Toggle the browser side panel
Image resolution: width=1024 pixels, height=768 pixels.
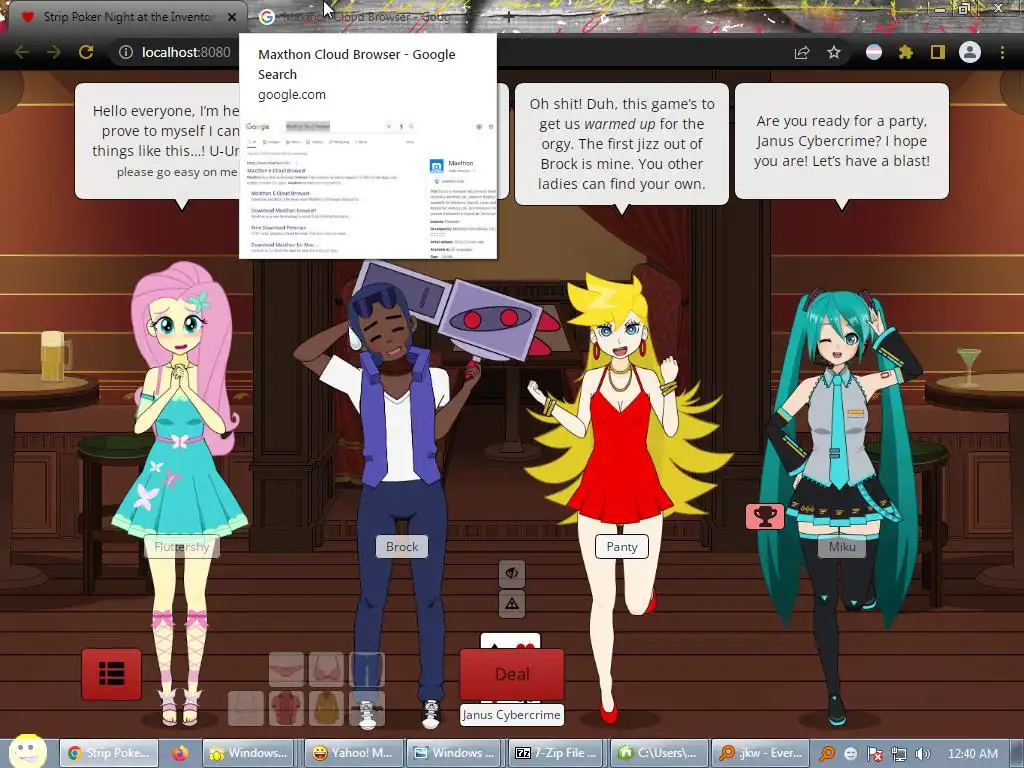click(x=938, y=52)
